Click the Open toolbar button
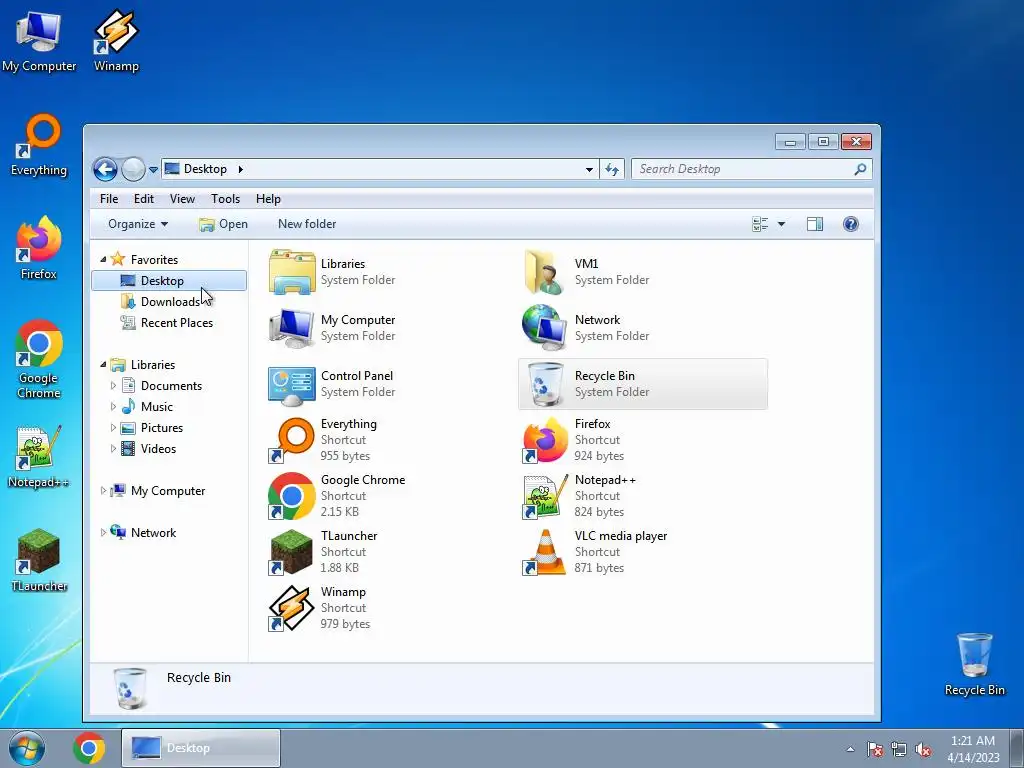1024x768 pixels. (223, 224)
